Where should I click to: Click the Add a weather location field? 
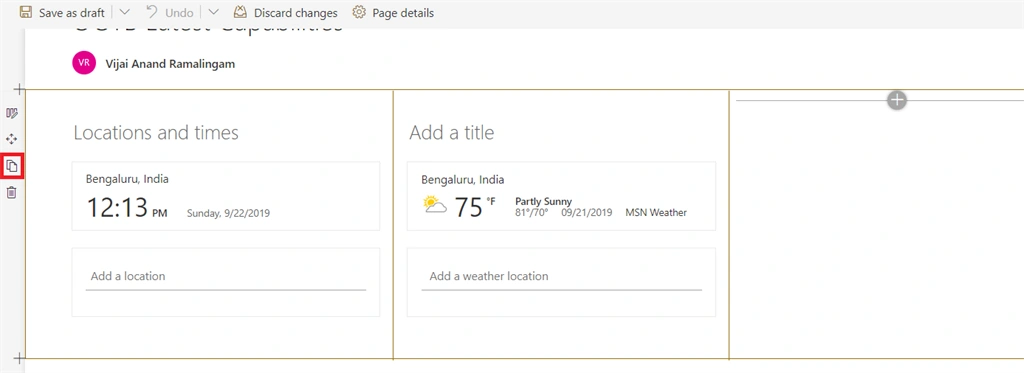pyautogui.click(x=562, y=276)
